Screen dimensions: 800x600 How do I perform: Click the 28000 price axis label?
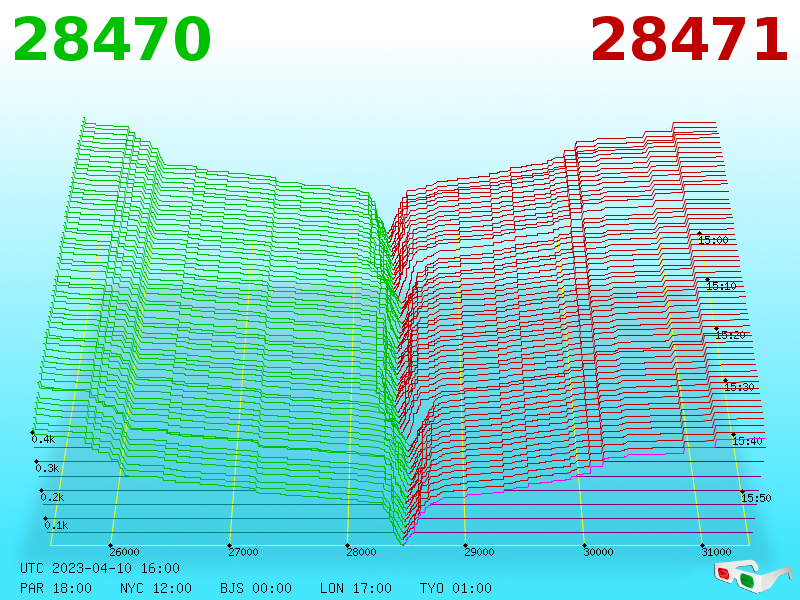(361, 552)
